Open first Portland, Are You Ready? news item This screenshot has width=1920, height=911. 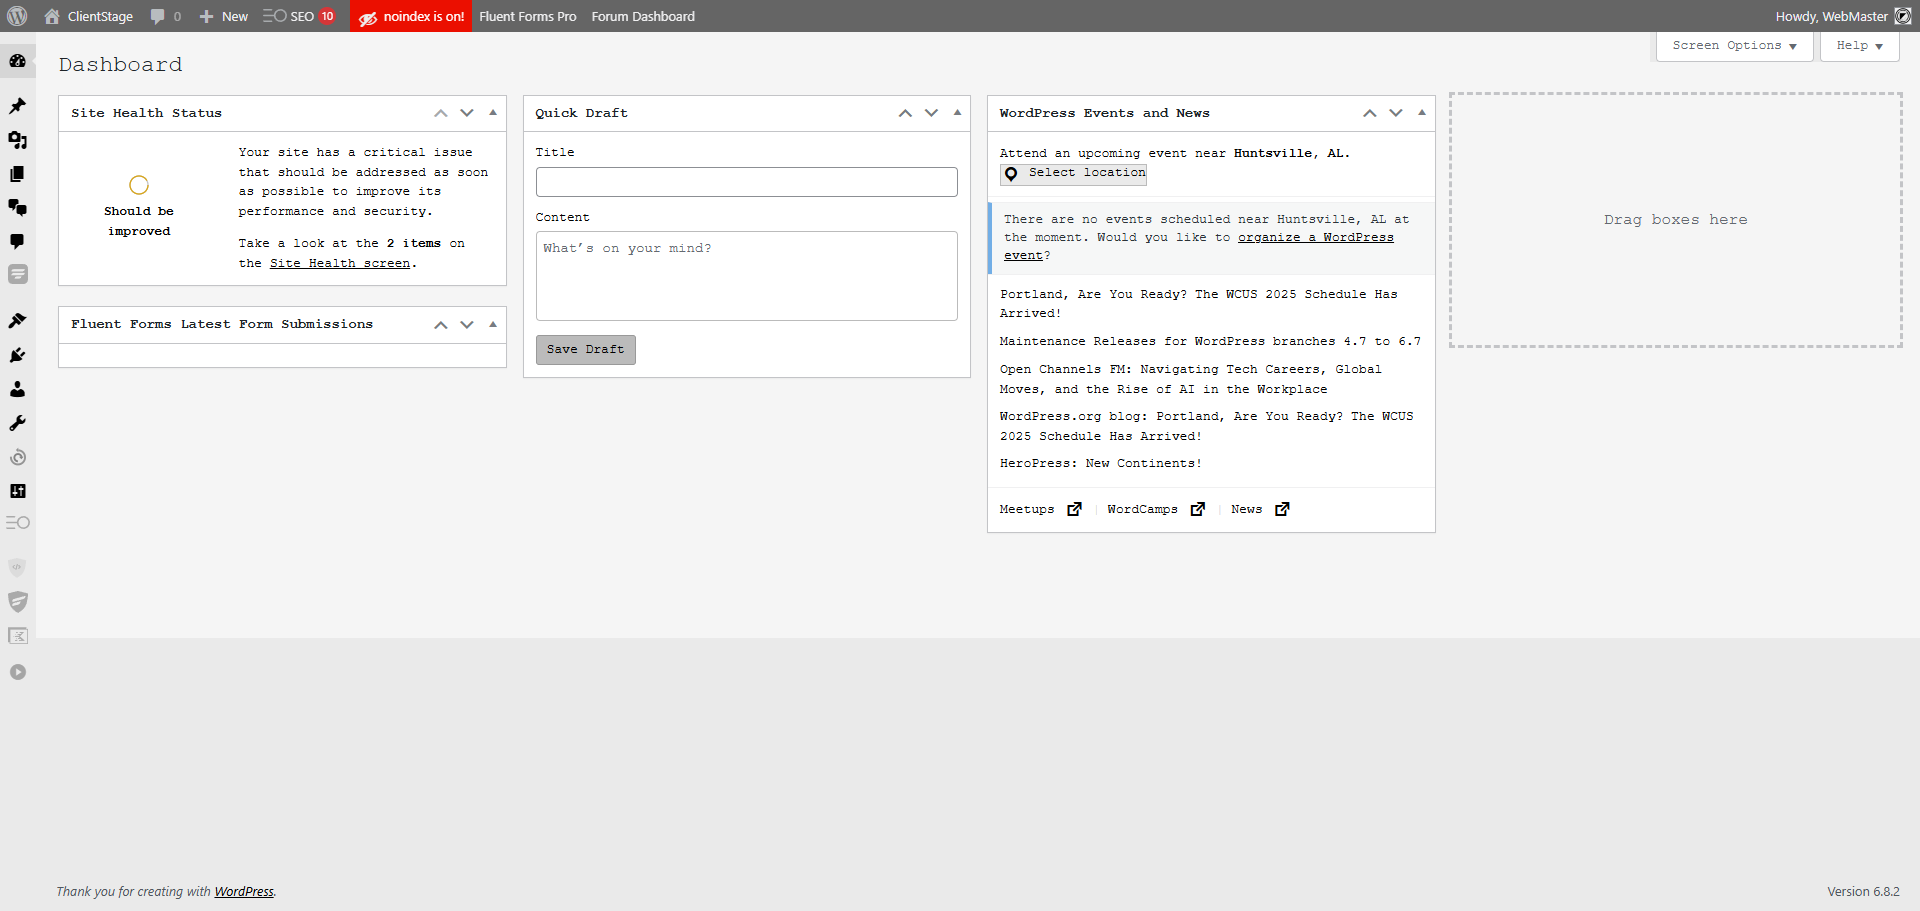1199,304
